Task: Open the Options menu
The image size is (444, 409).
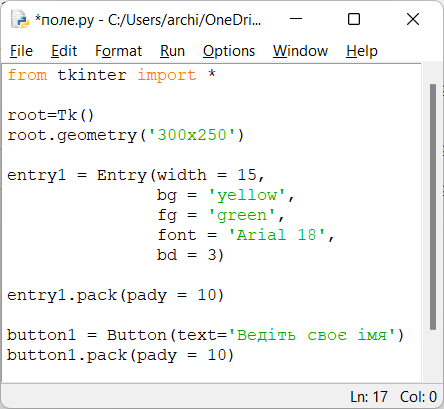Action: 229,51
